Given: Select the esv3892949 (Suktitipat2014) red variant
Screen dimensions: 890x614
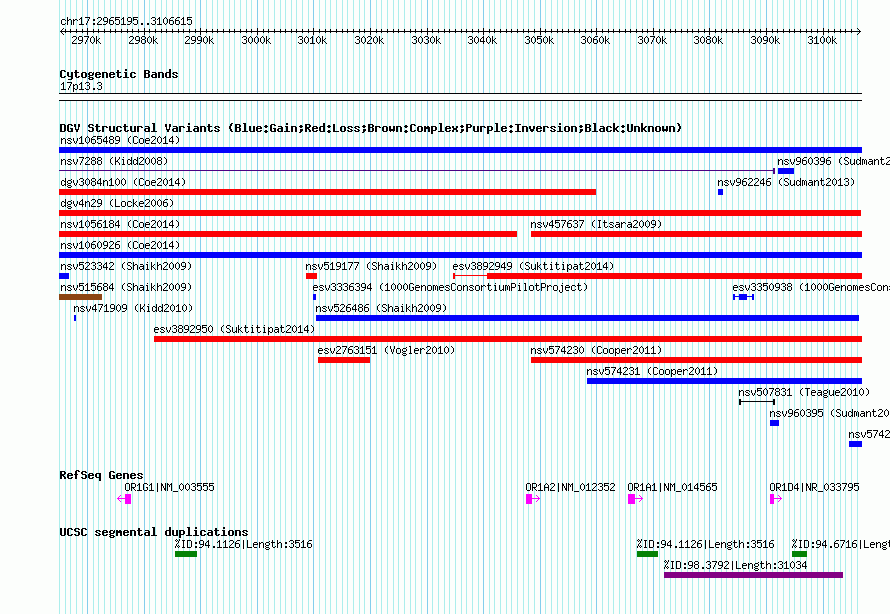Looking at the screenshot, I should coord(657,276).
